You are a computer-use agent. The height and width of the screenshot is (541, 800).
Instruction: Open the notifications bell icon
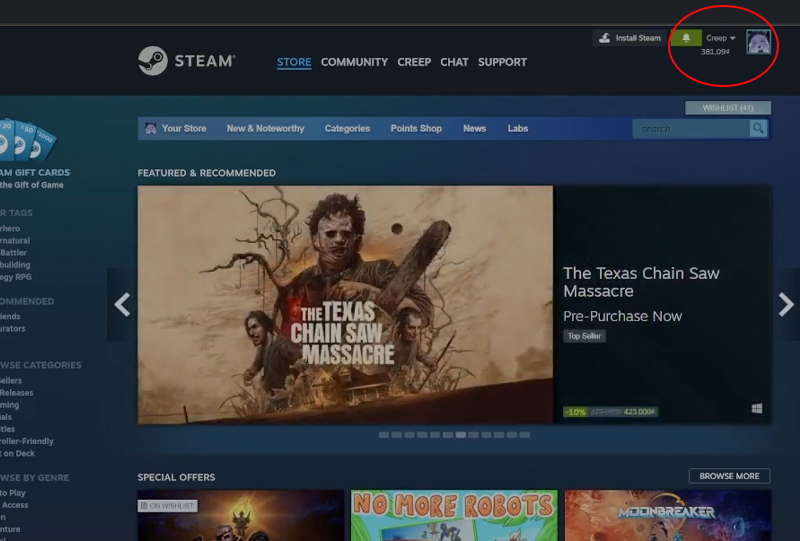pyautogui.click(x=686, y=38)
